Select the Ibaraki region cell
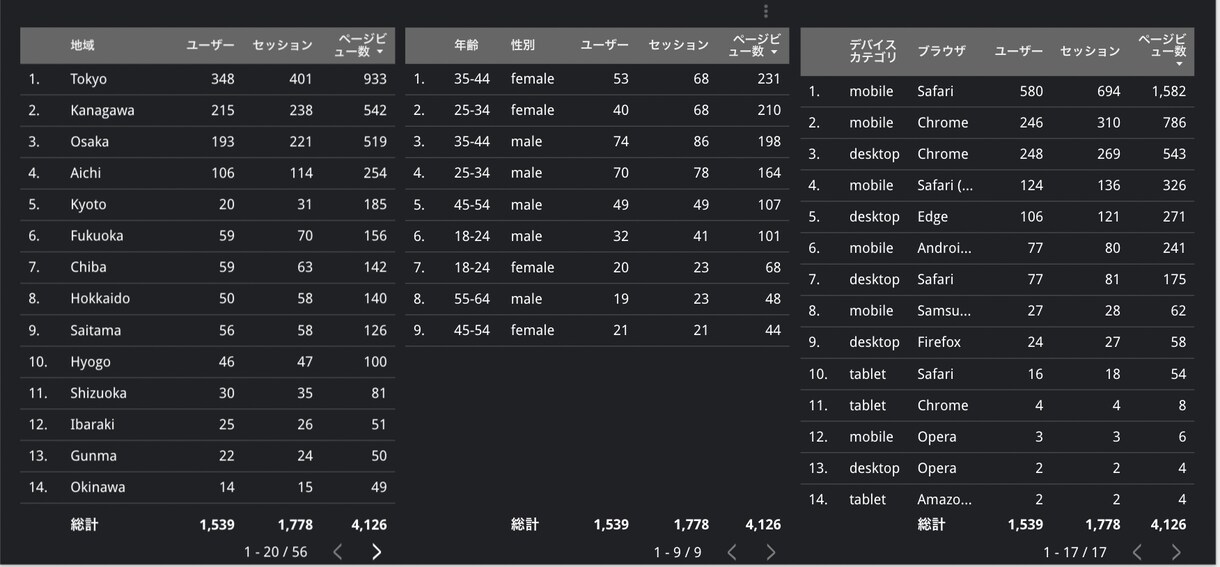The image size is (1220, 567). coord(92,424)
